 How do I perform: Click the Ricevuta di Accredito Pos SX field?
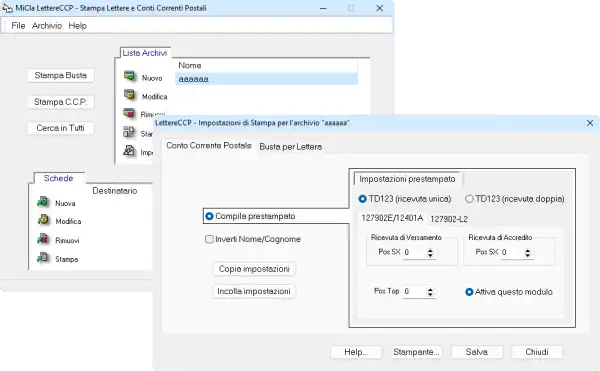pyautogui.click(x=512, y=252)
